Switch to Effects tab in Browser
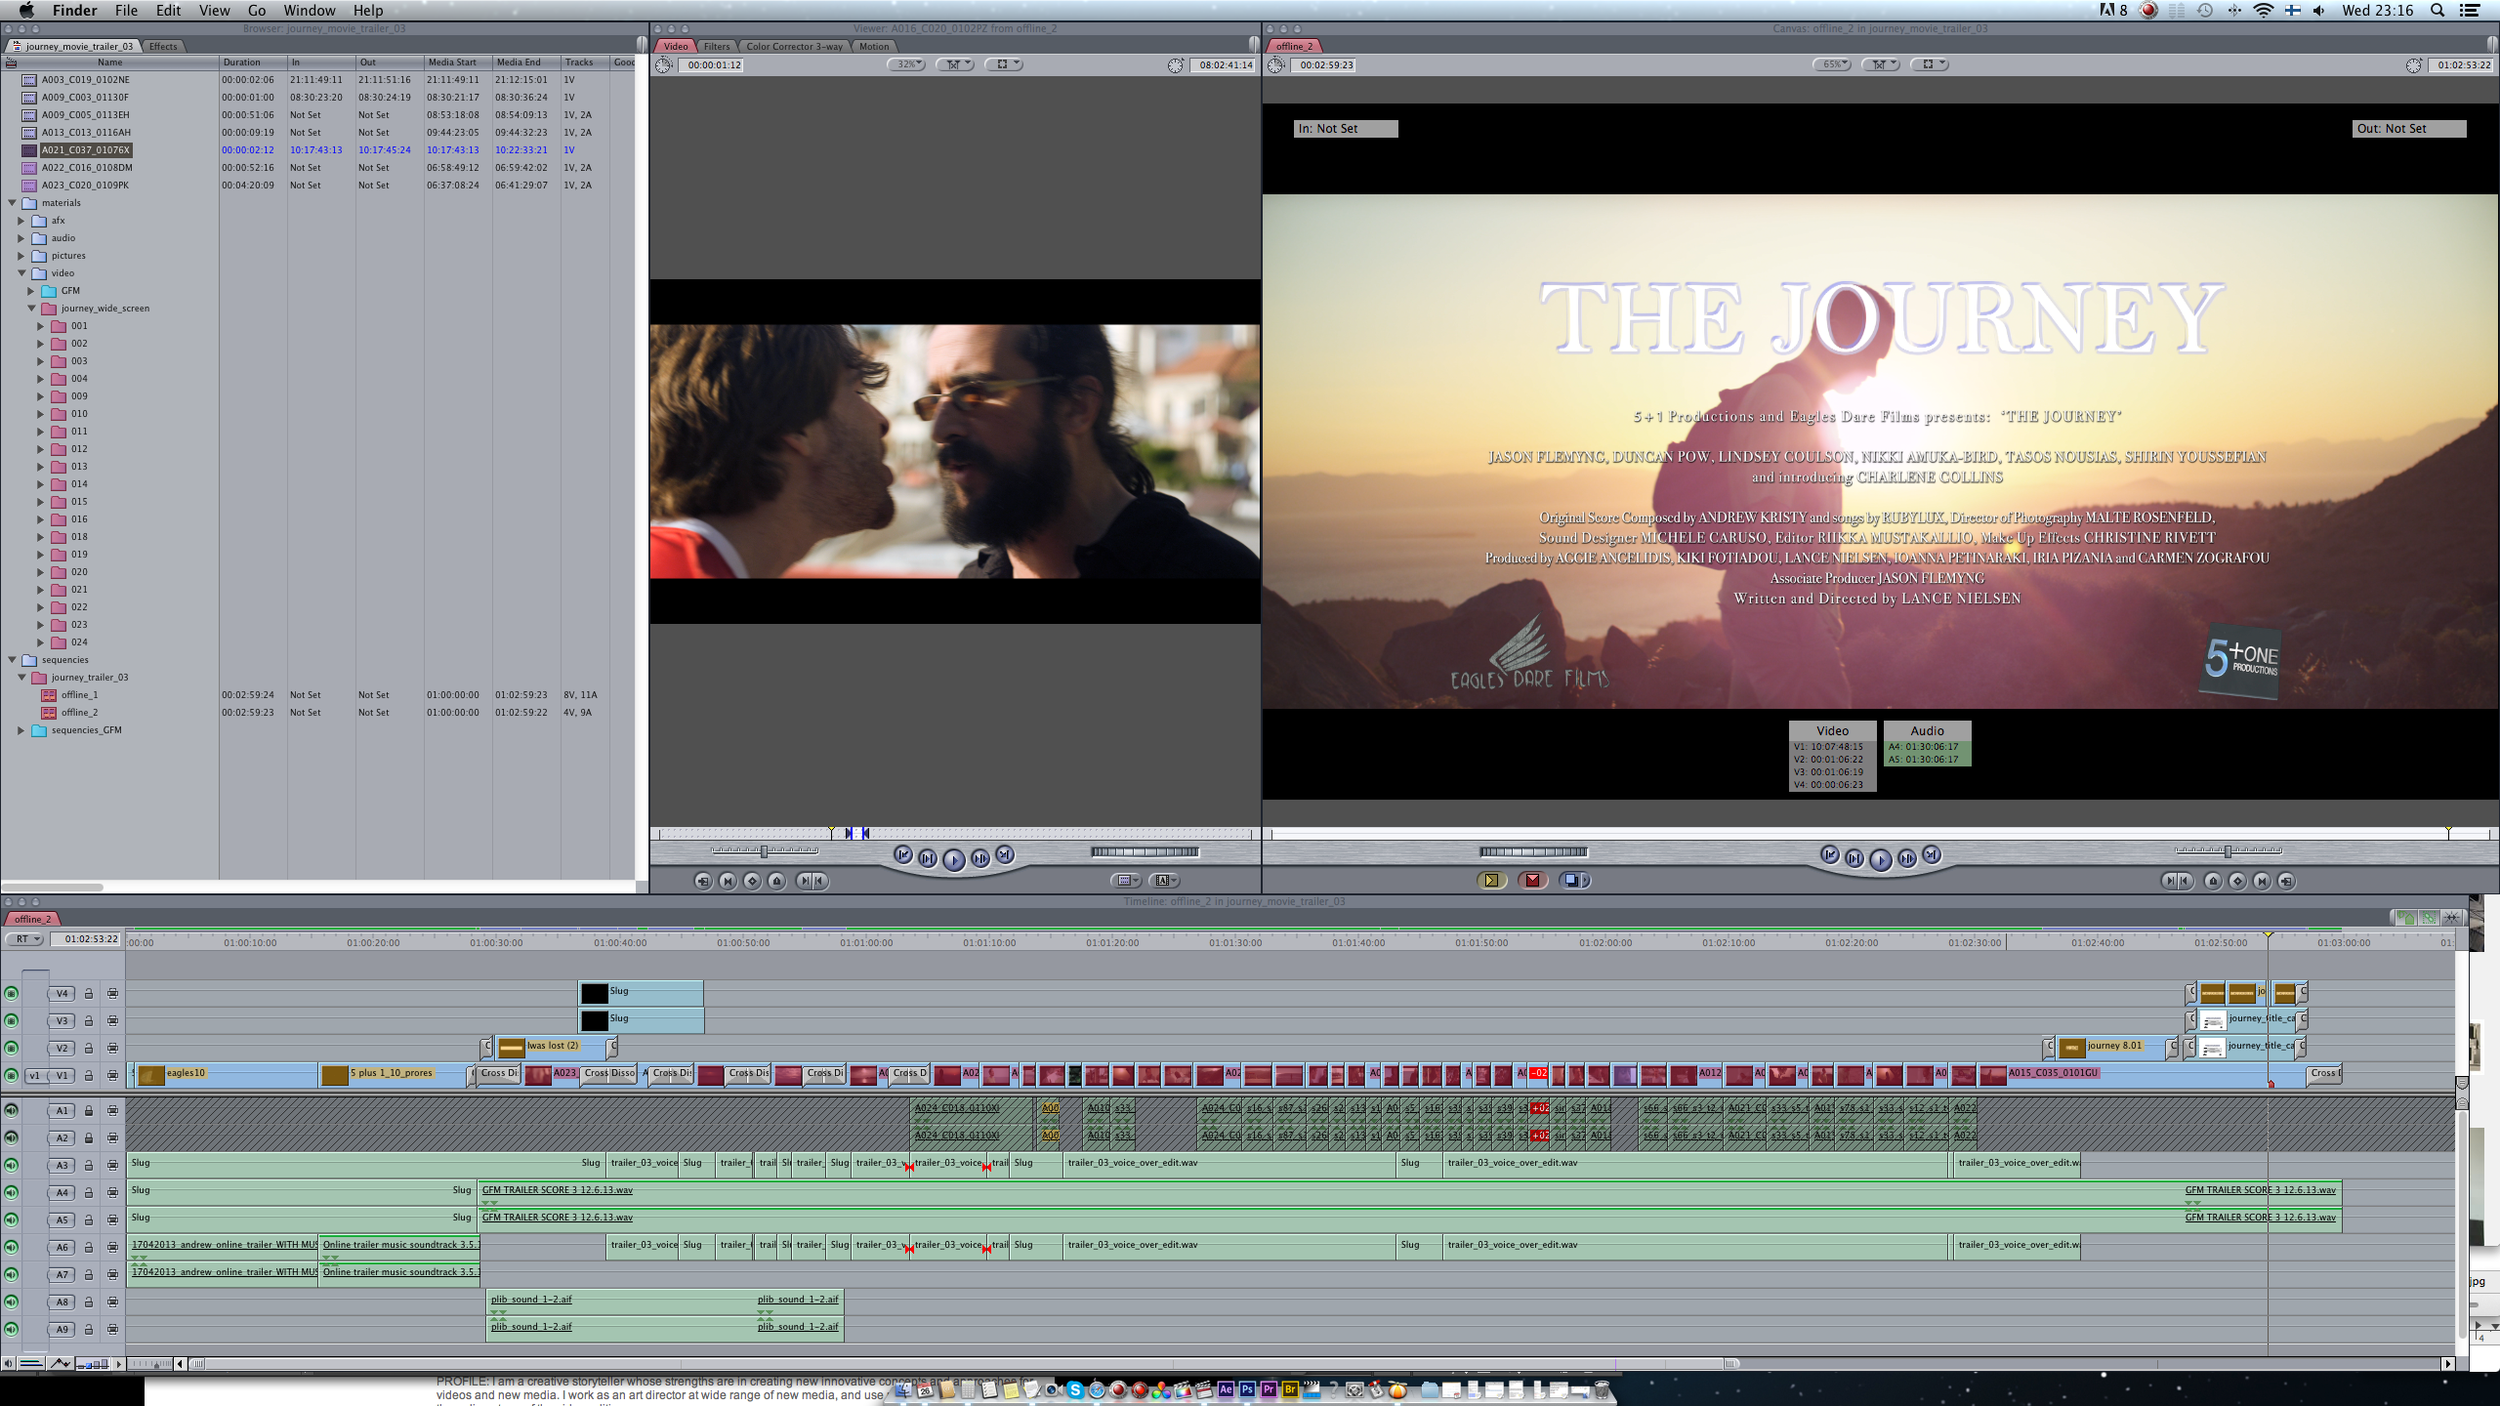 point(163,46)
